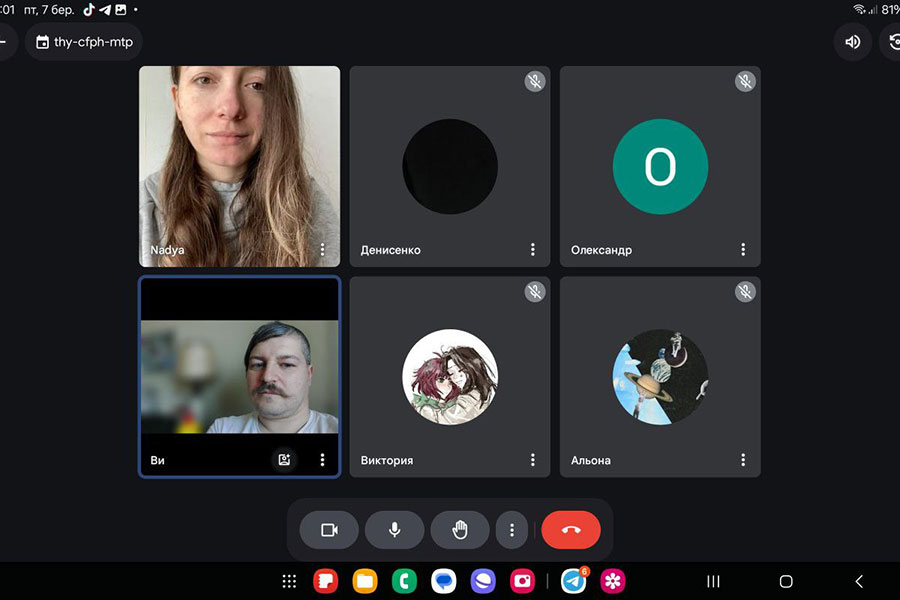Tap the background effects icon on your tile
This screenshot has height=600, width=900.
[285, 460]
